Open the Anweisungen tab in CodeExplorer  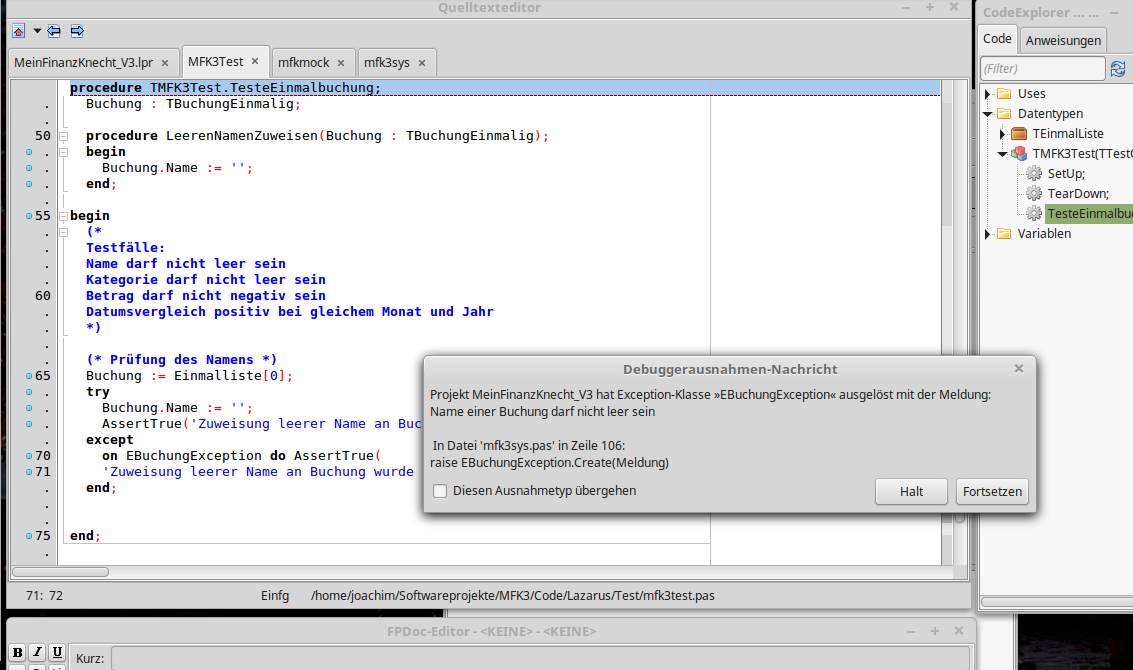[1063, 40]
